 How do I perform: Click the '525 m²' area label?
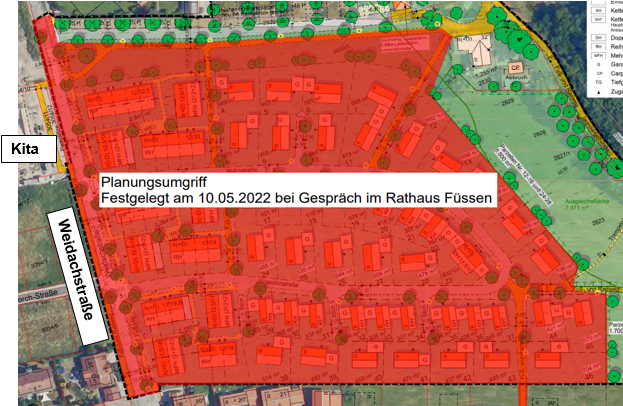pos(306,268)
